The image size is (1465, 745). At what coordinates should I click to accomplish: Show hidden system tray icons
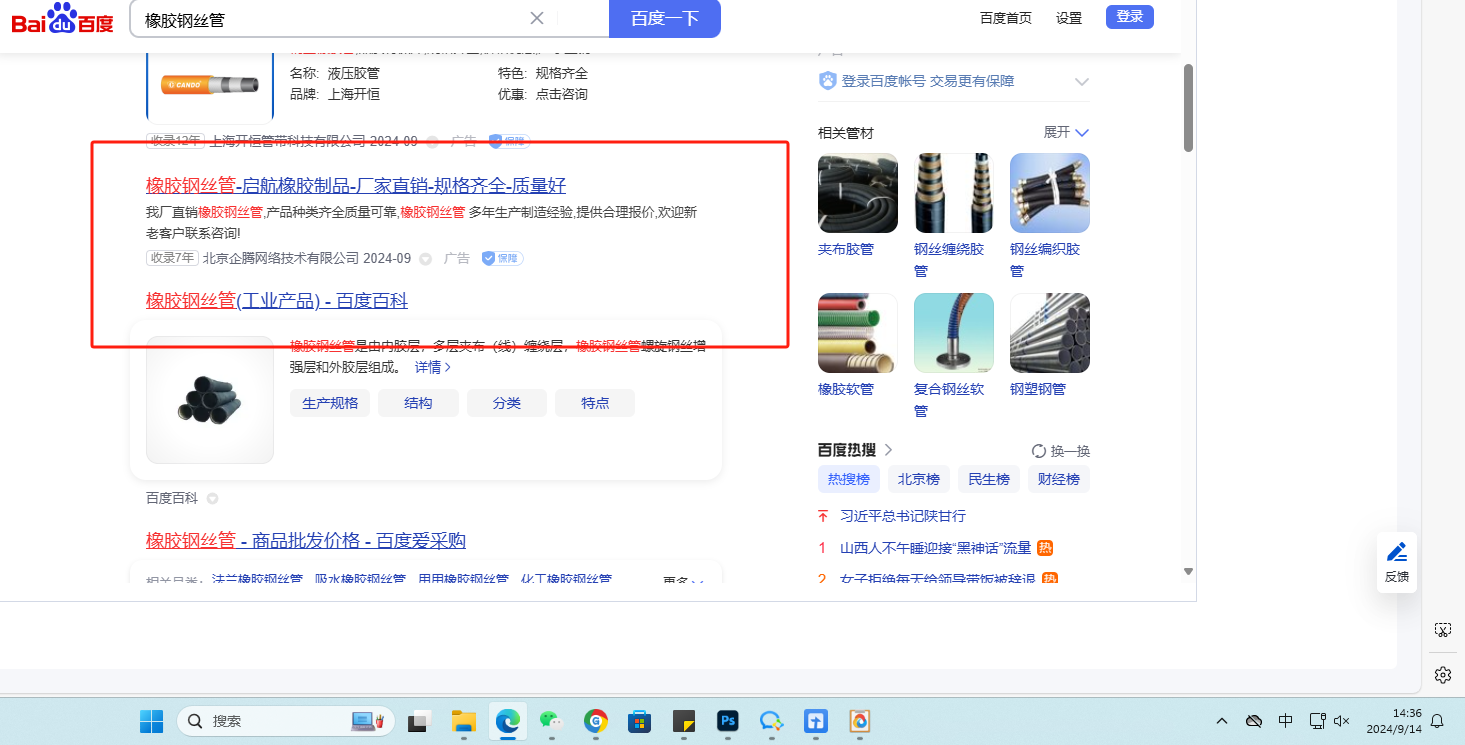point(1222,721)
